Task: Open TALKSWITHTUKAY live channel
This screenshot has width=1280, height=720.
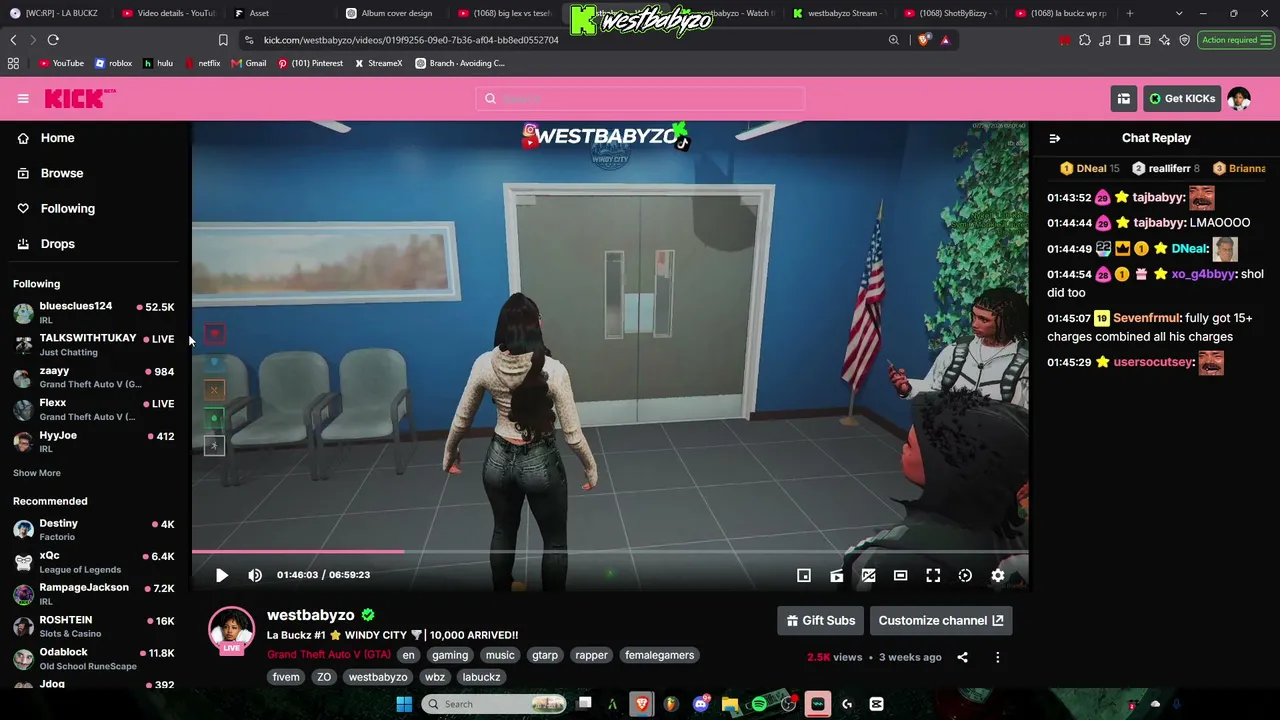Action: (94, 345)
